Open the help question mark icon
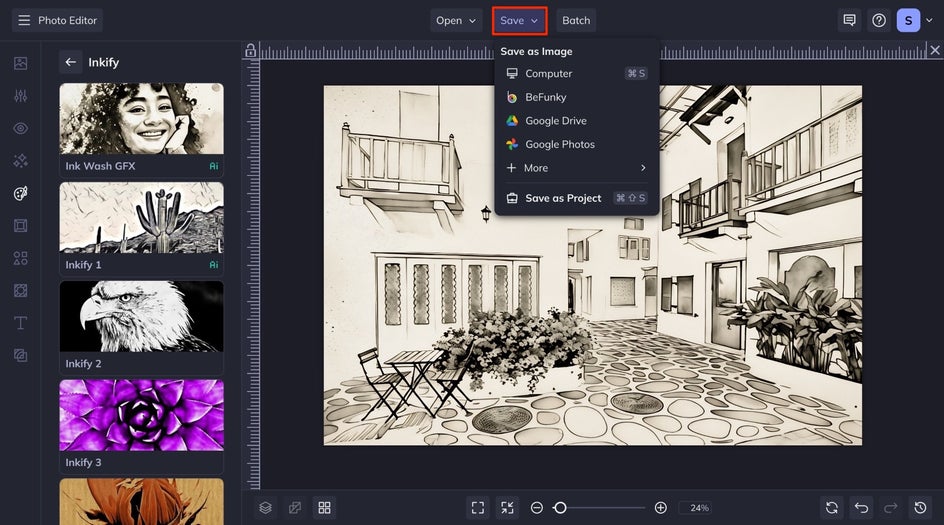 coord(879,20)
